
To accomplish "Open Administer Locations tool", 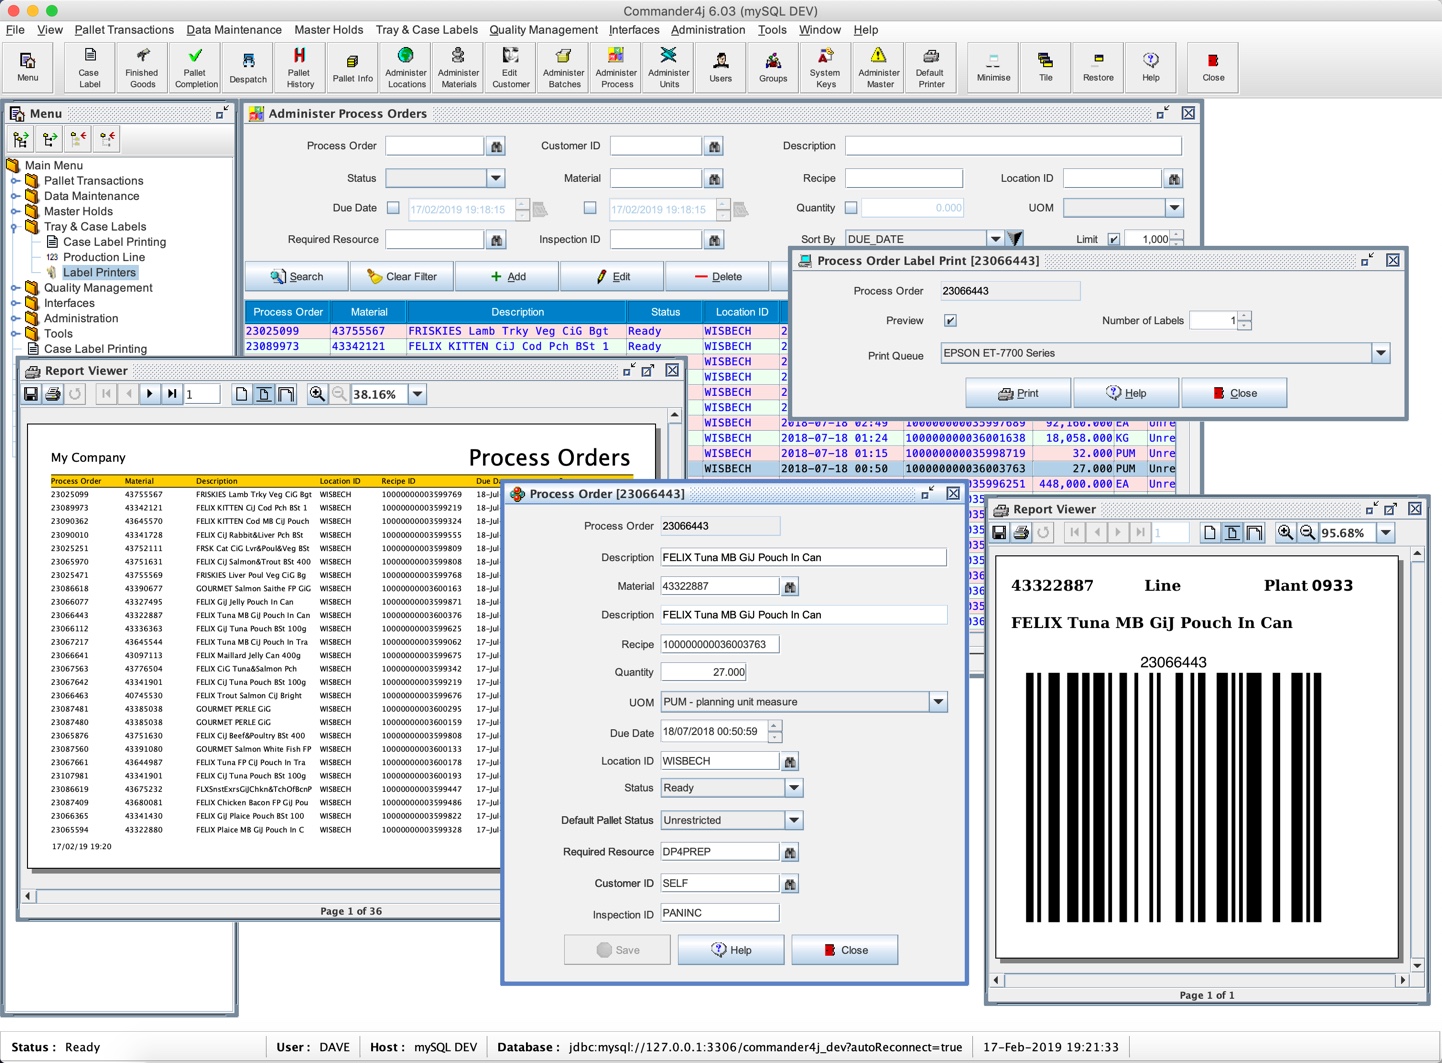I will tap(406, 66).
